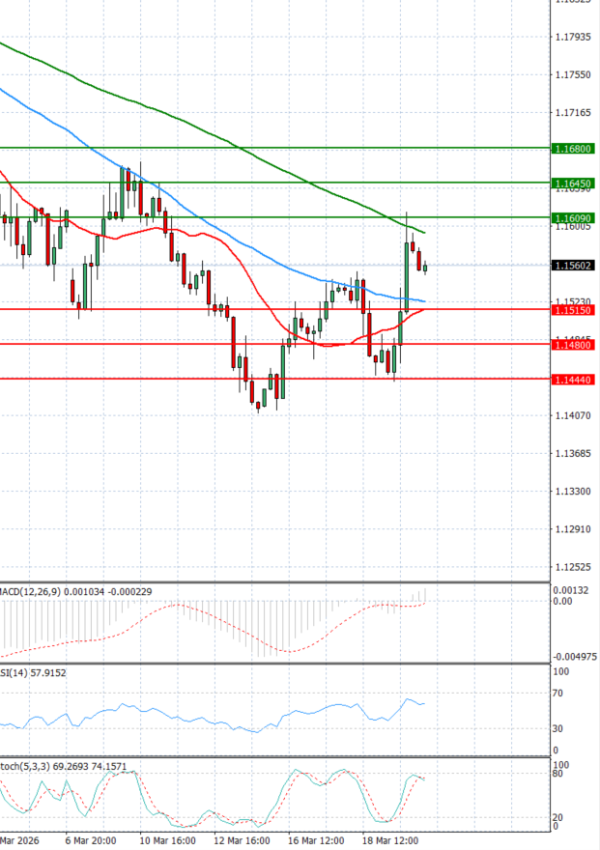Select the current price label 1.15602
600x850 pixels.
574,265
